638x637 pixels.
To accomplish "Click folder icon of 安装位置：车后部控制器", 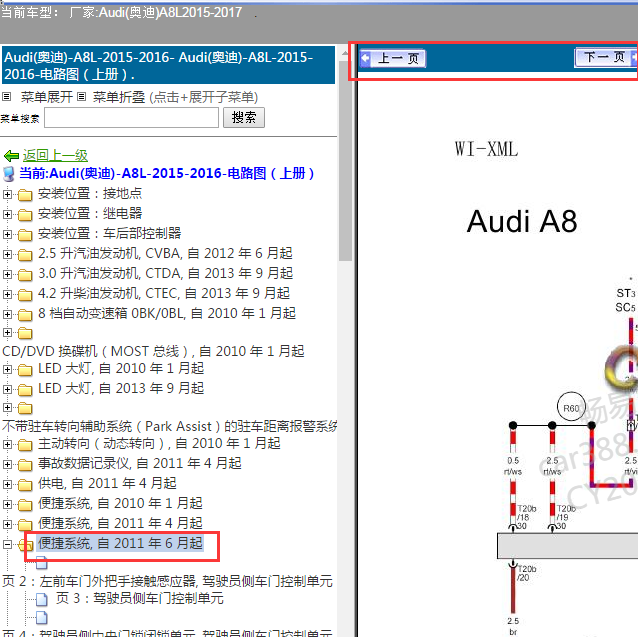I will (25, 235).
